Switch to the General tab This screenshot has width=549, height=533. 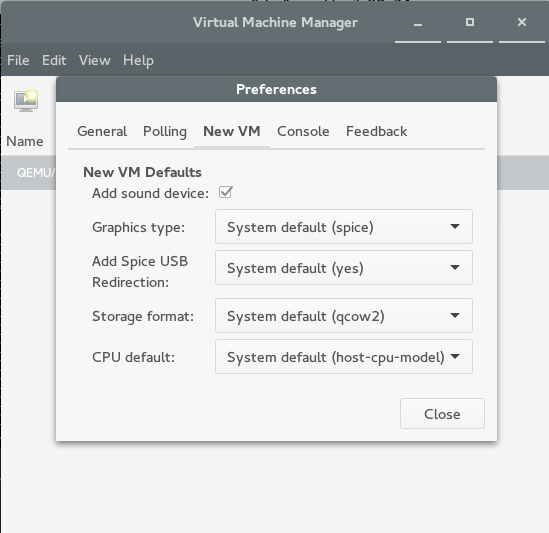tap(102, 132)
